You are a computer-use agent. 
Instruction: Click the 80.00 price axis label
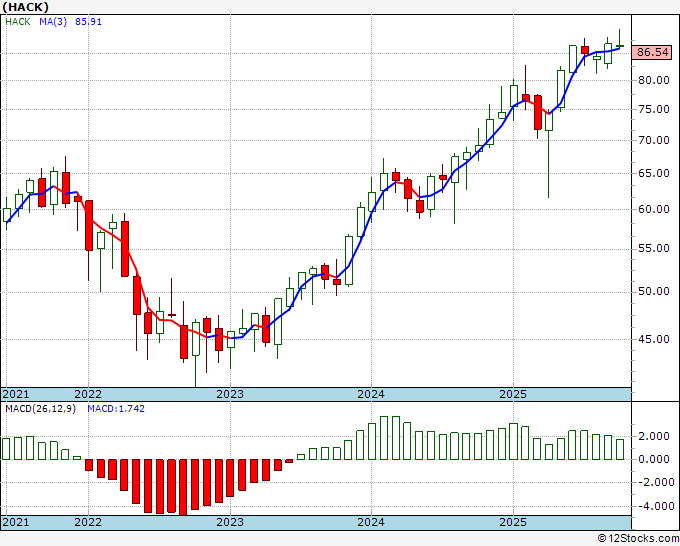click(x=654, y=80)
